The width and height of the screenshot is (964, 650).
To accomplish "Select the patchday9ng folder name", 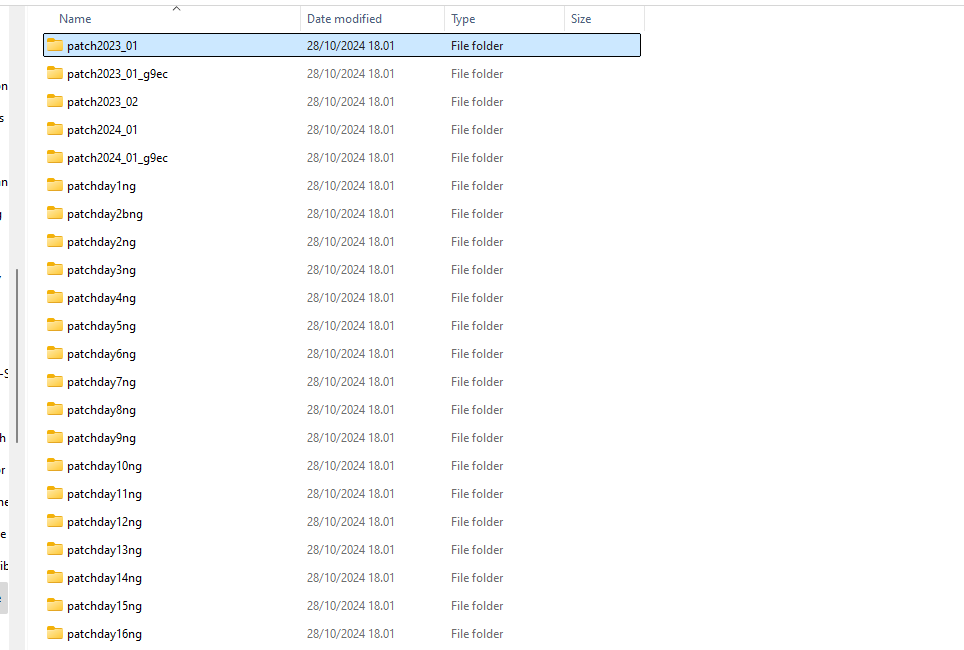I will (x=101, y=438).
